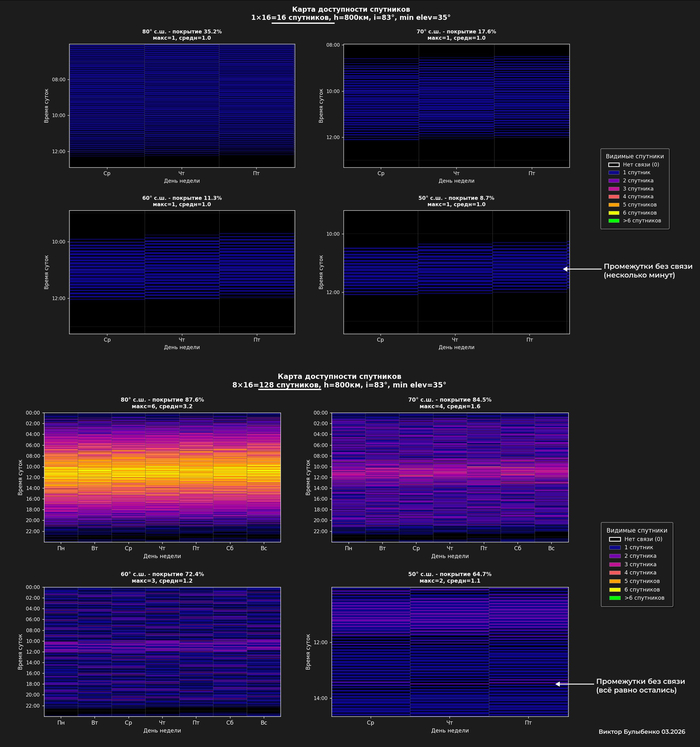Select the heatmap with 17.6% coverage

click(456, 106)
